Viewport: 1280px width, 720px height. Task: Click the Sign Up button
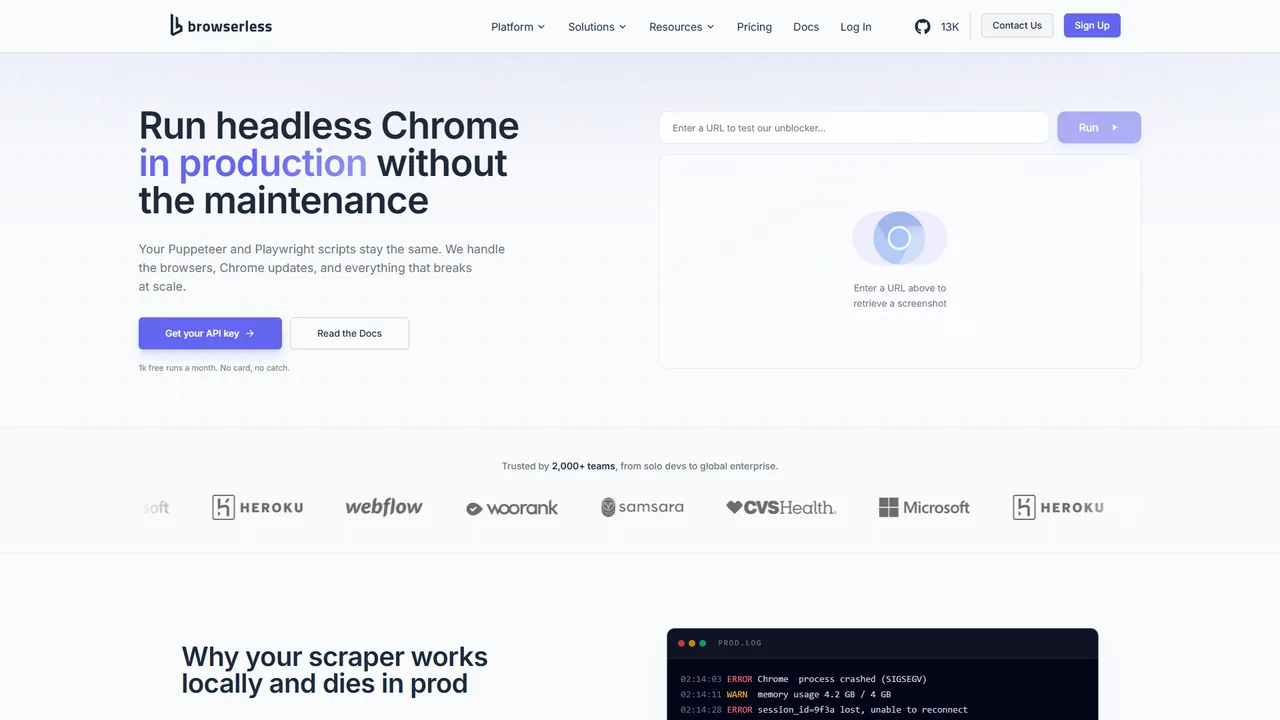[x=1092, y=26]
